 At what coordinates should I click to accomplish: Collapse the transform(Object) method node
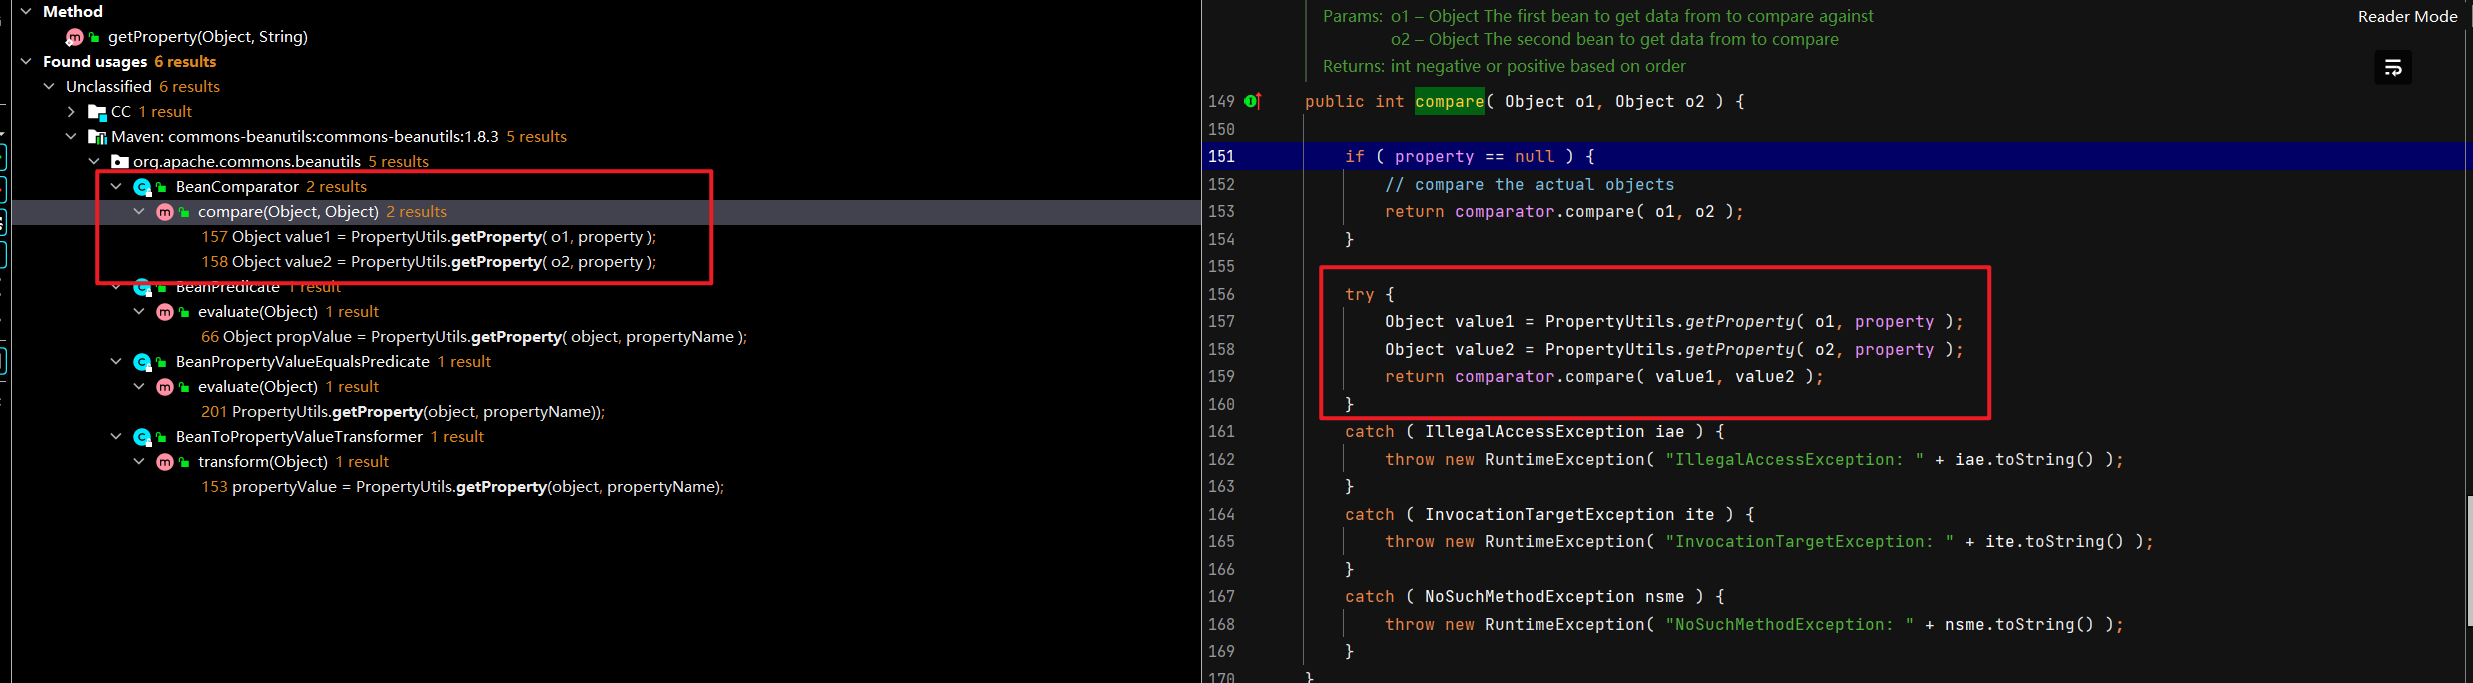point(139,461)
